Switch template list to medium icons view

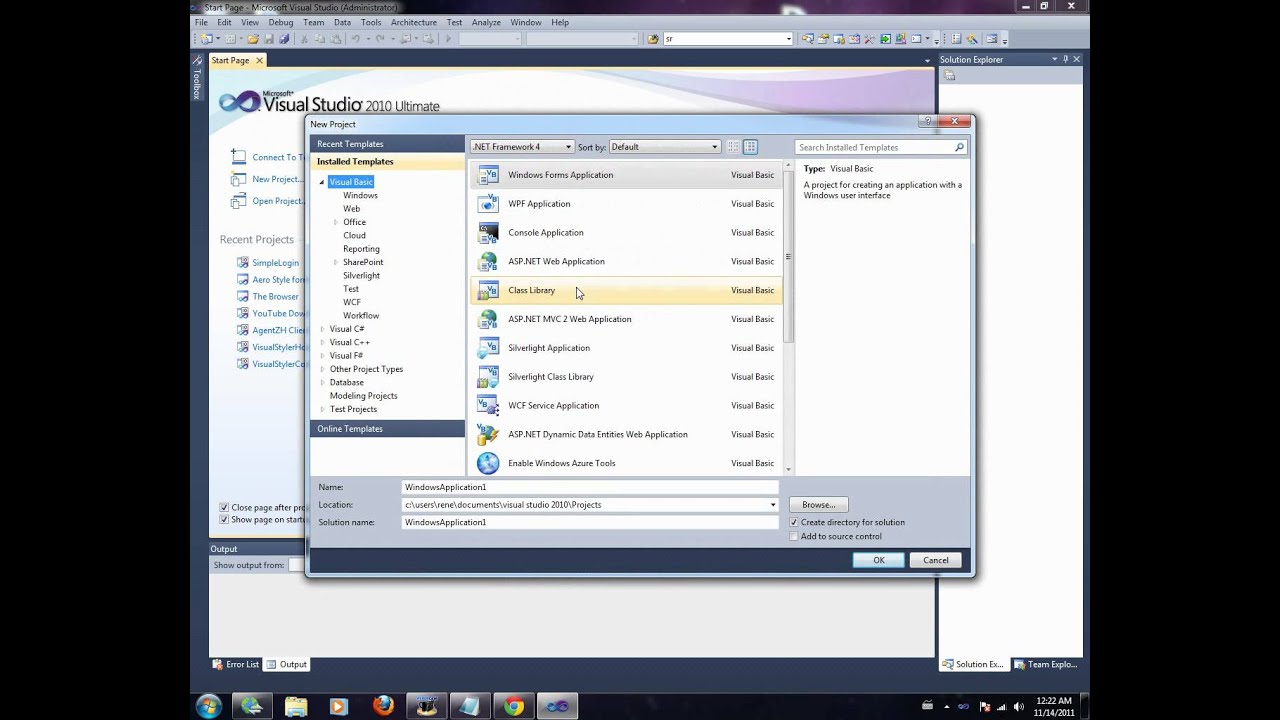(750, 147)
